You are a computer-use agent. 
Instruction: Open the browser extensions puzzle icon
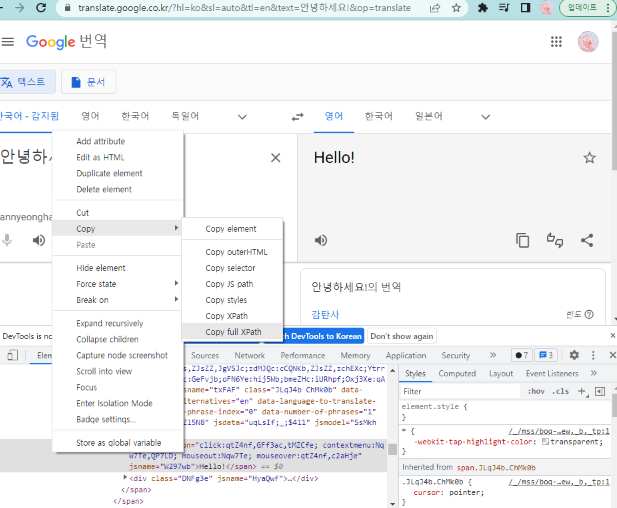pyautogui.click(x=483, y=7)
